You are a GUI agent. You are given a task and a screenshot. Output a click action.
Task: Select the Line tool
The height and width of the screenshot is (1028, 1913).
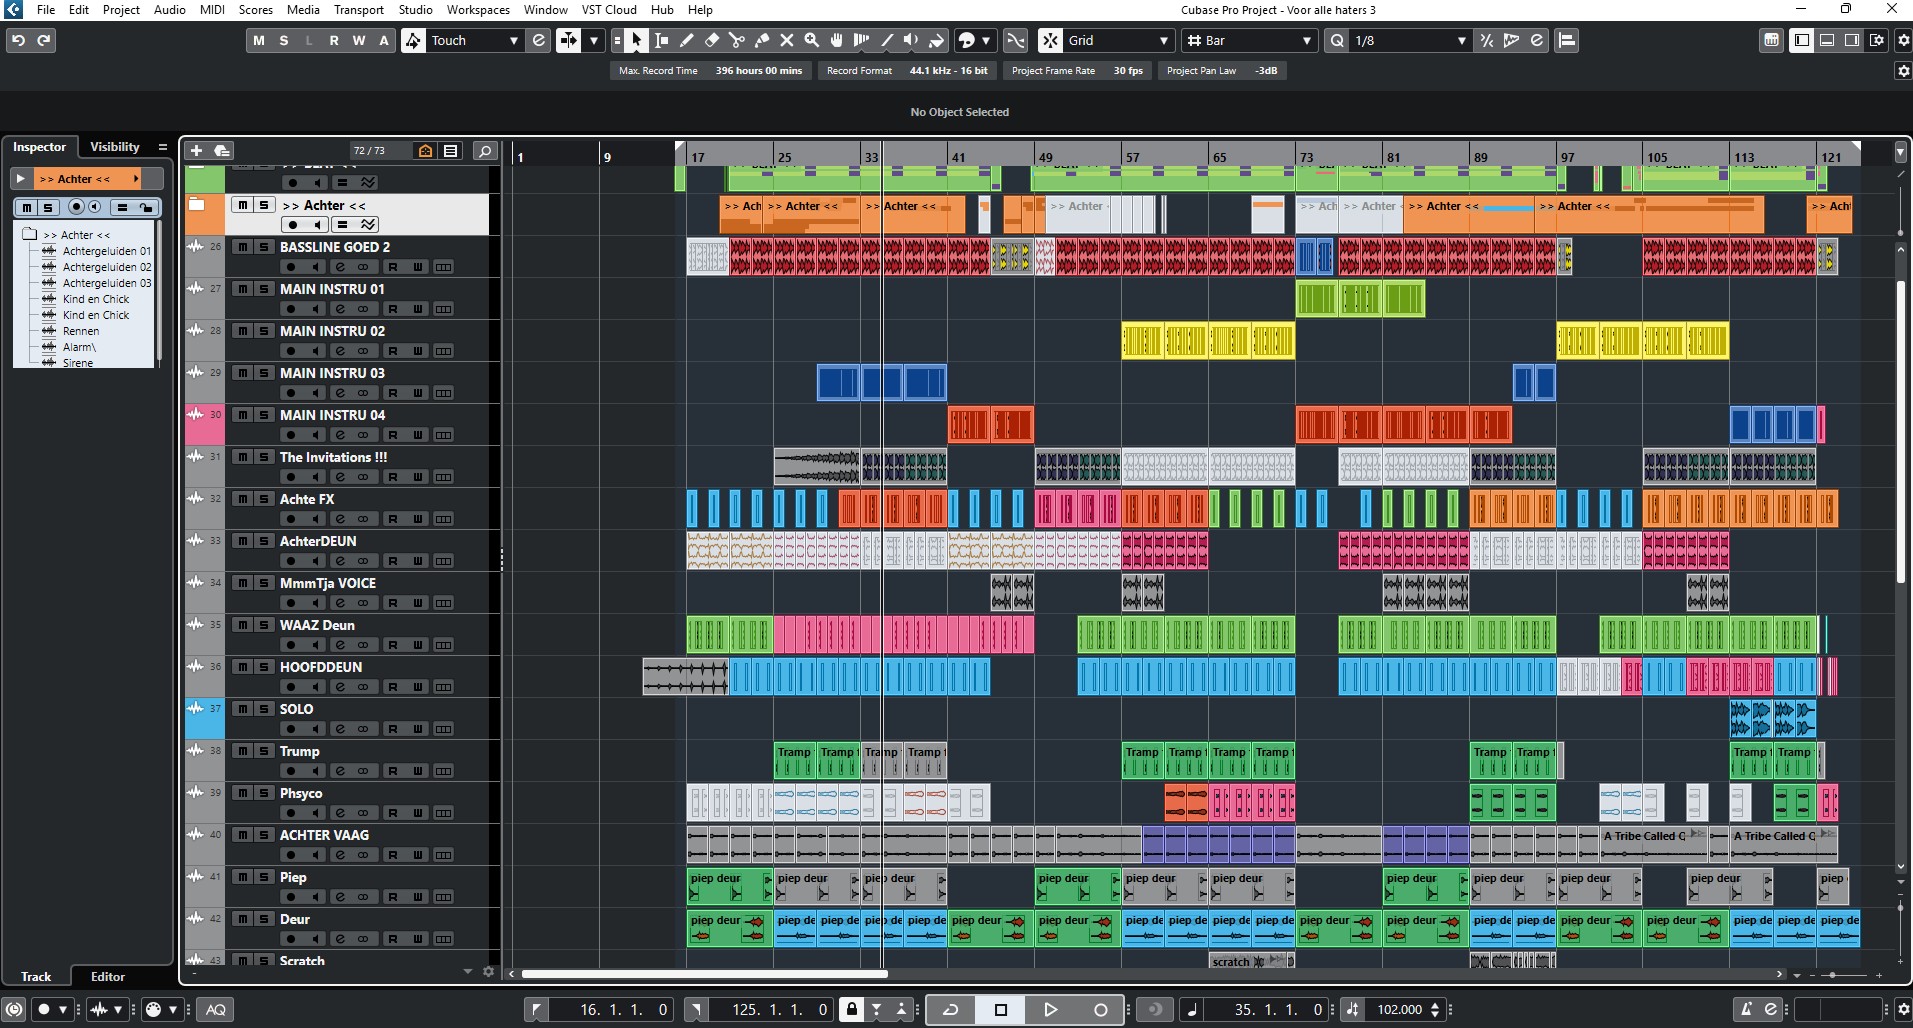pos(887,40)
